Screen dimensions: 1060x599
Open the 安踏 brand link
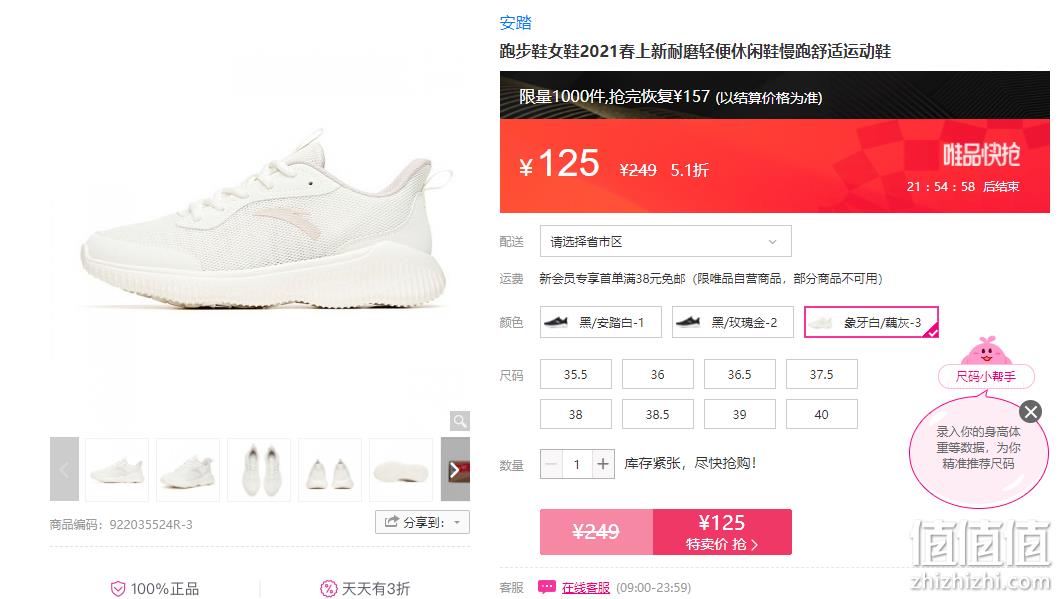[515, 23]
